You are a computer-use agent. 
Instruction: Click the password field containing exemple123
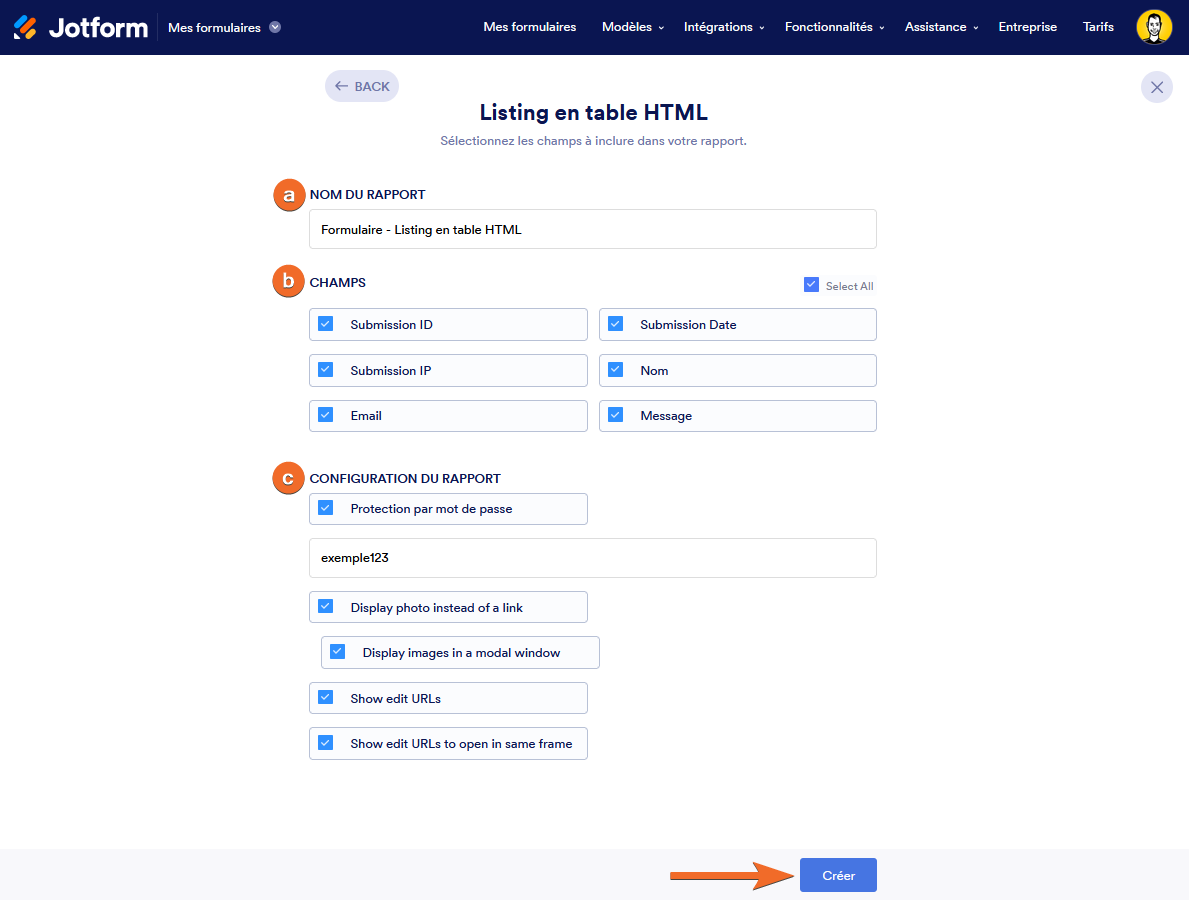tap(592, 558)
